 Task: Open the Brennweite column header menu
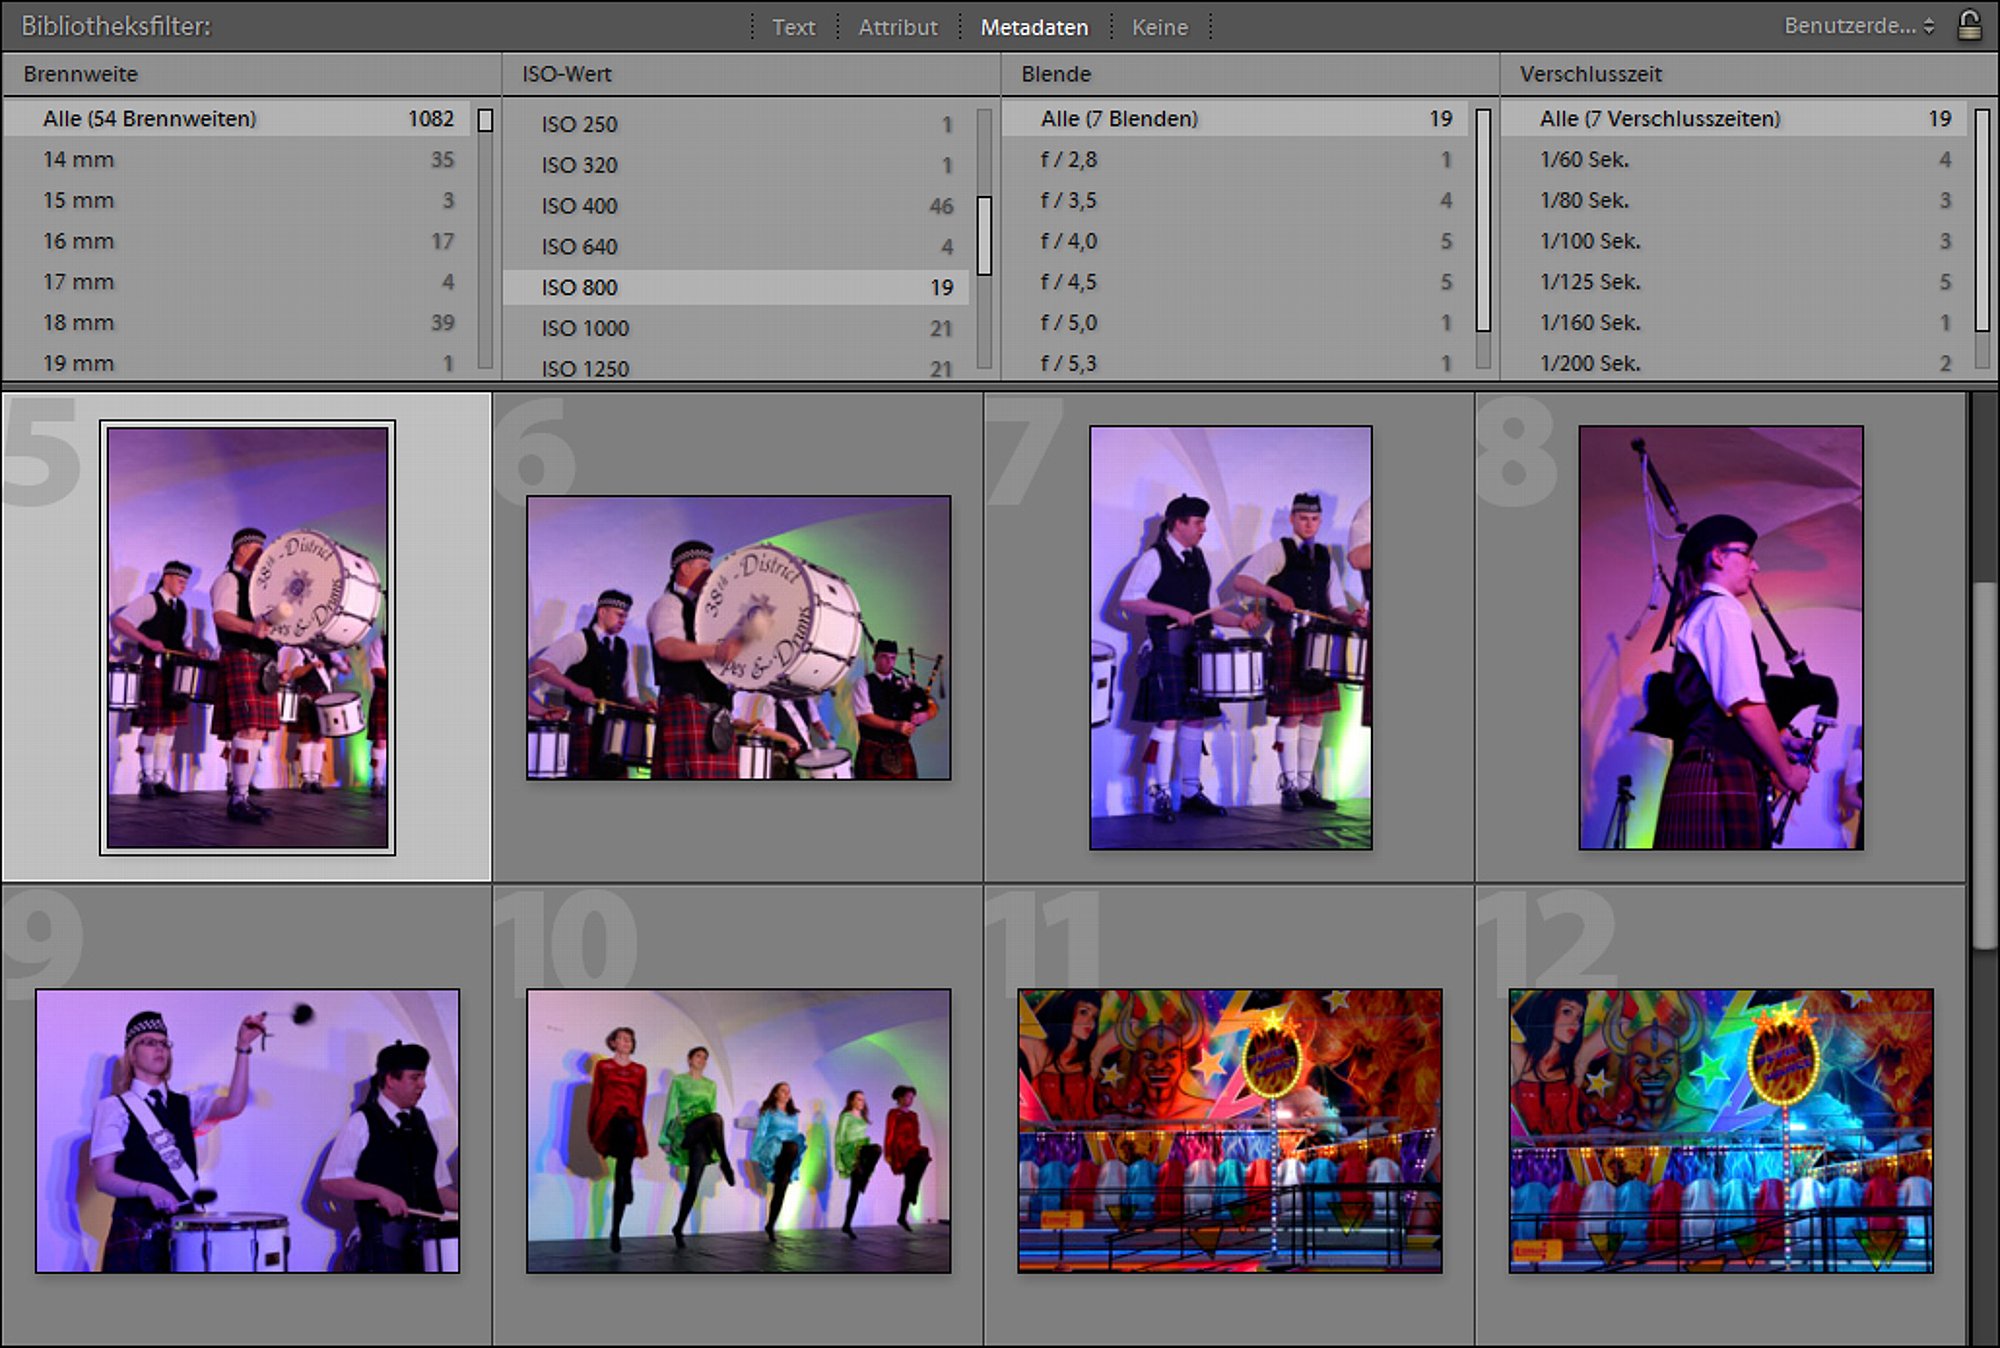click(81, 74)
